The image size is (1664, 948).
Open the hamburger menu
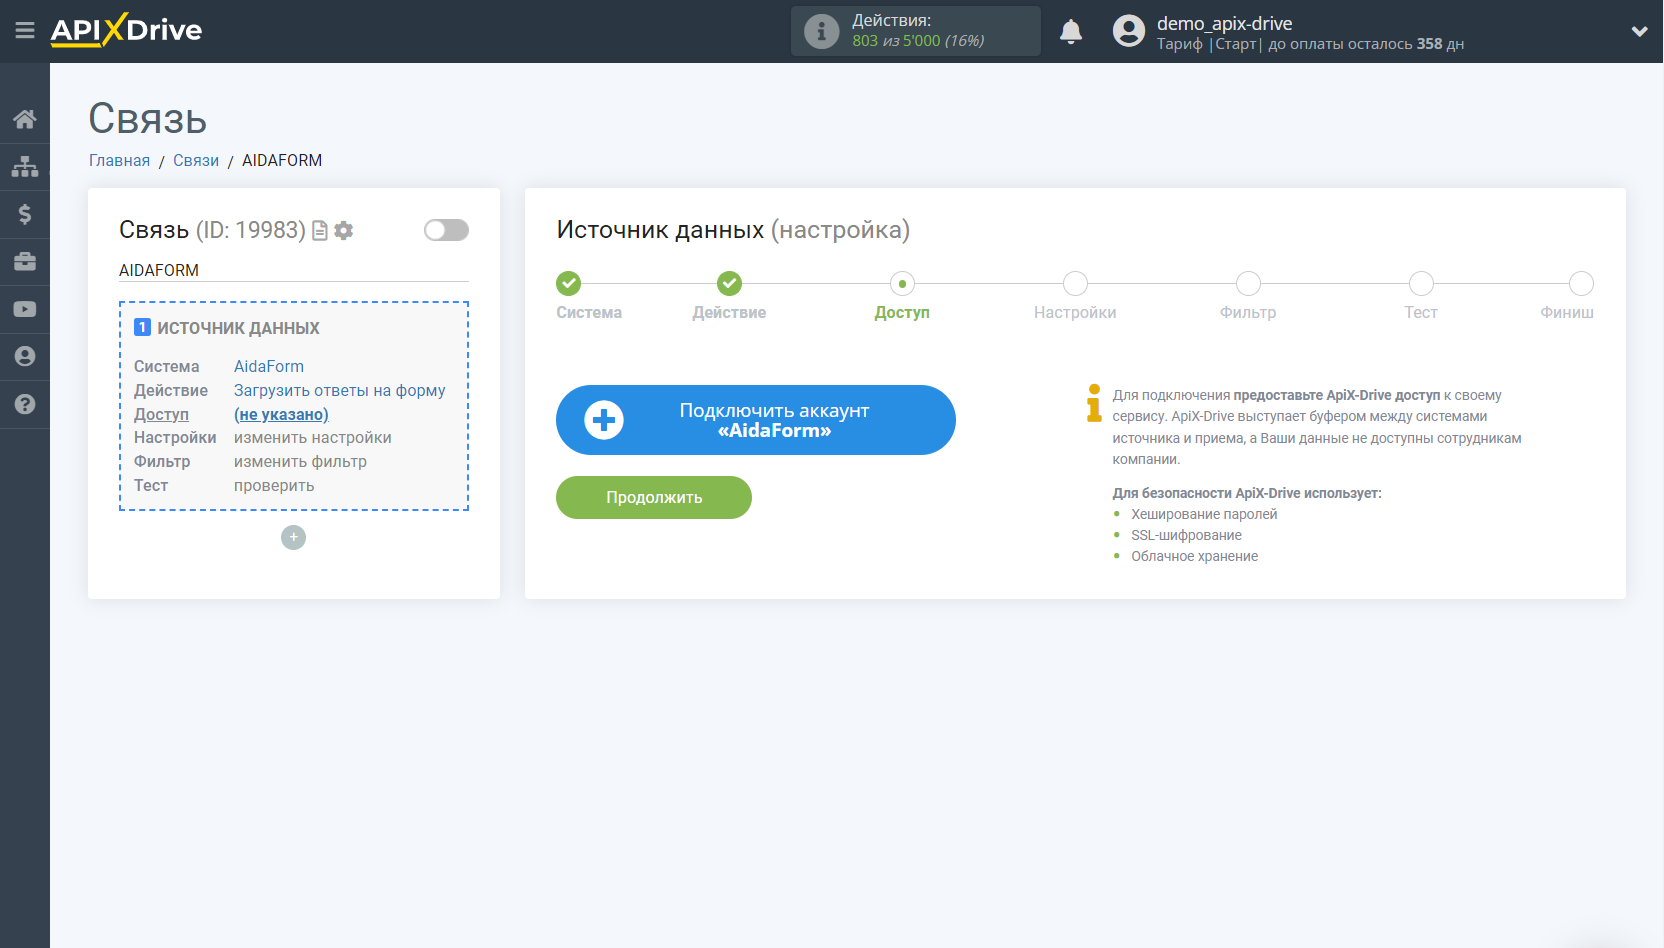[25, 31]
